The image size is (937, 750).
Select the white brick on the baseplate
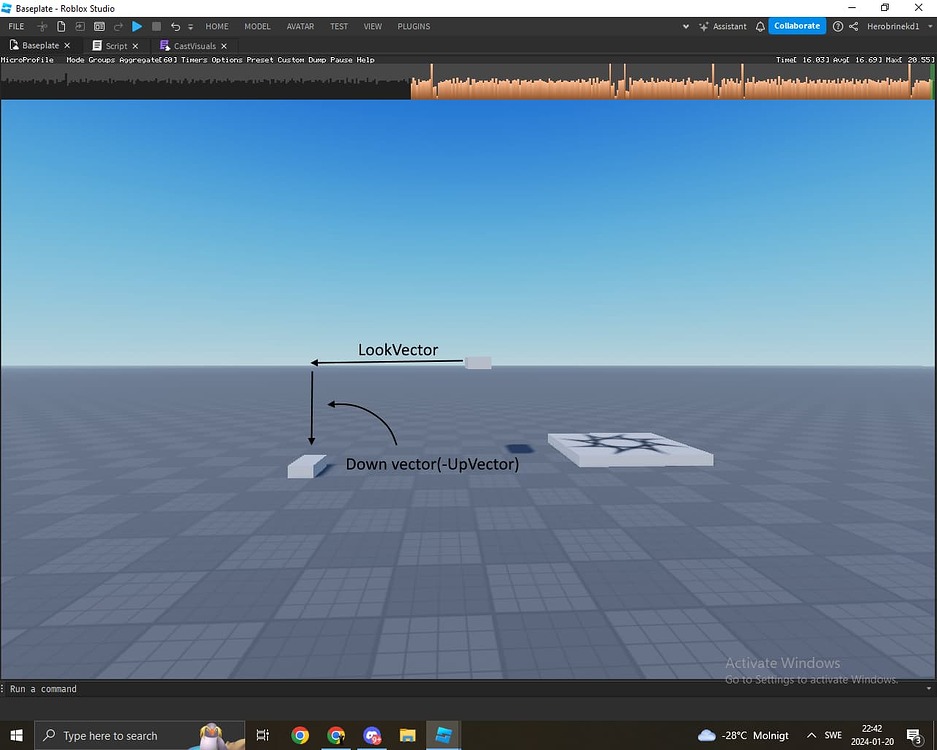tap(307, 466)
